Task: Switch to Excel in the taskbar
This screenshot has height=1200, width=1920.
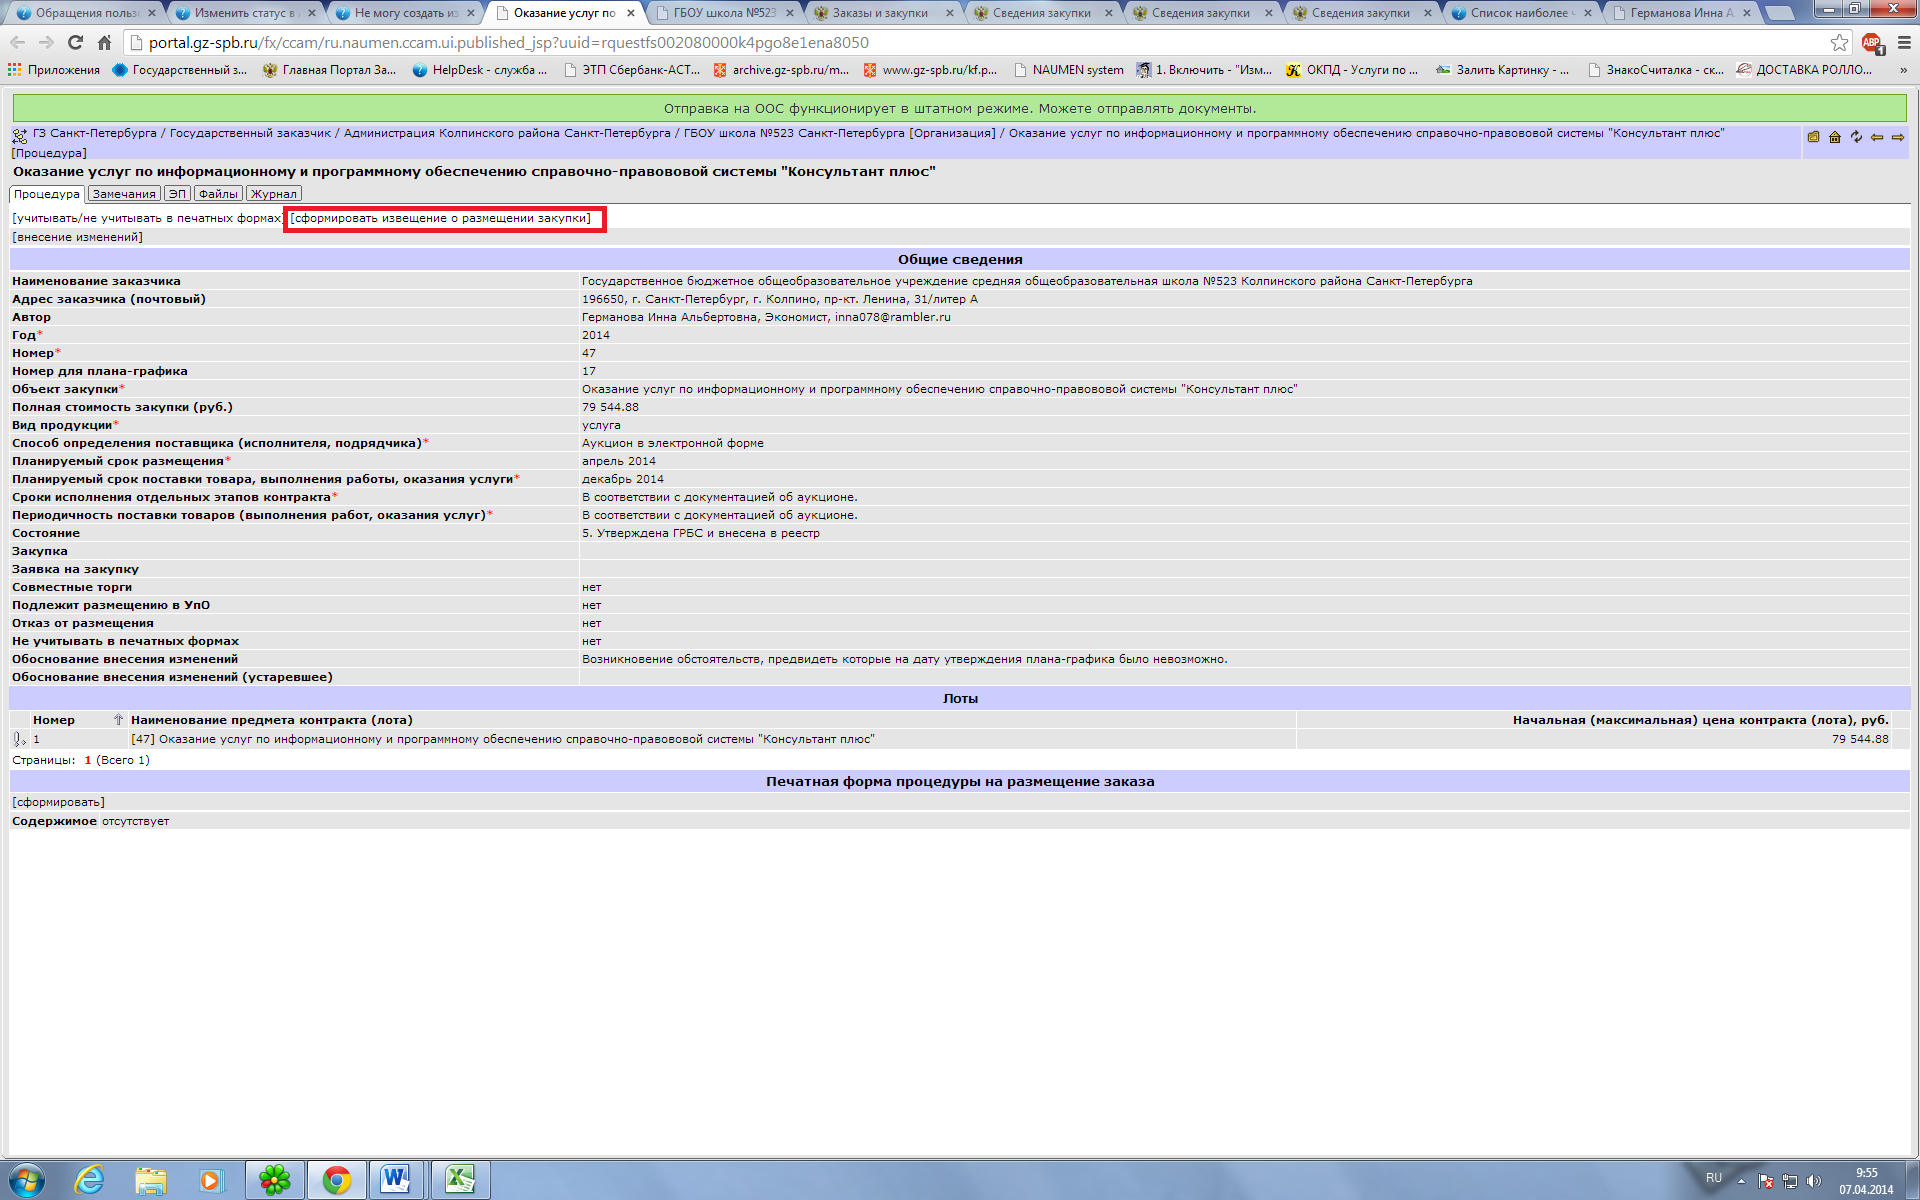Action: tap(460, 1180)
